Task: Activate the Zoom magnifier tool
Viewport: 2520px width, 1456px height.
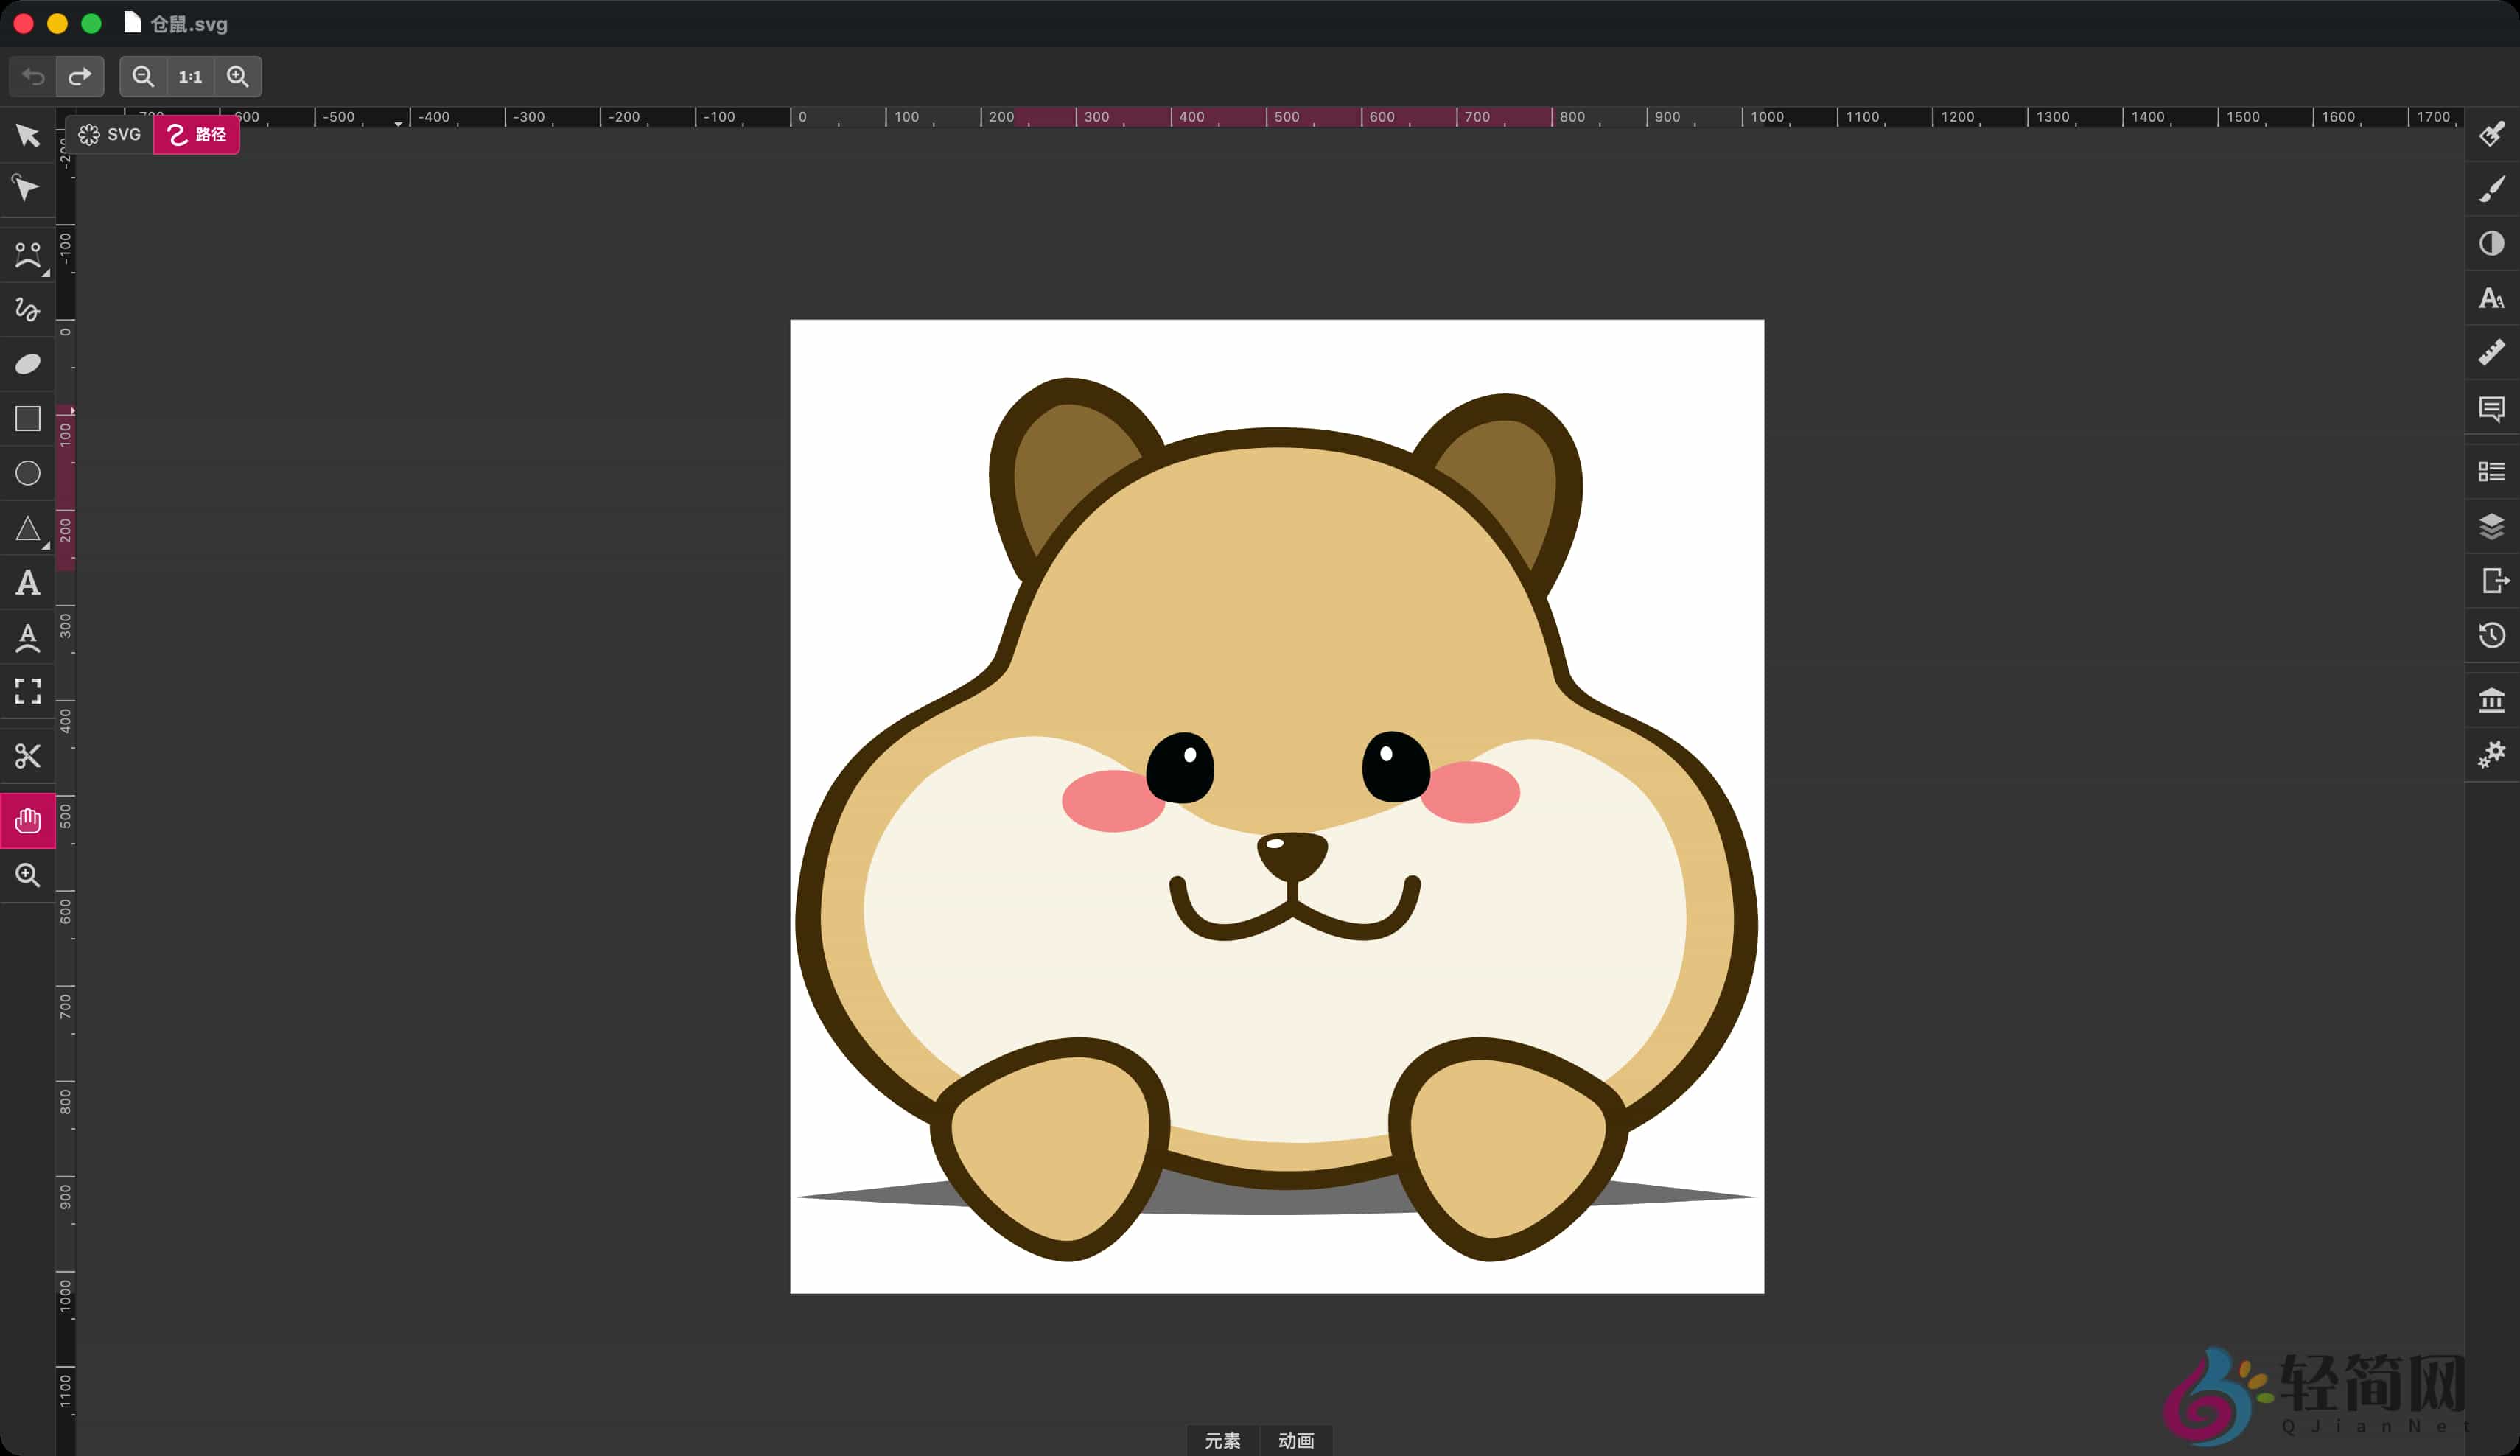Action: coord(27,875)
